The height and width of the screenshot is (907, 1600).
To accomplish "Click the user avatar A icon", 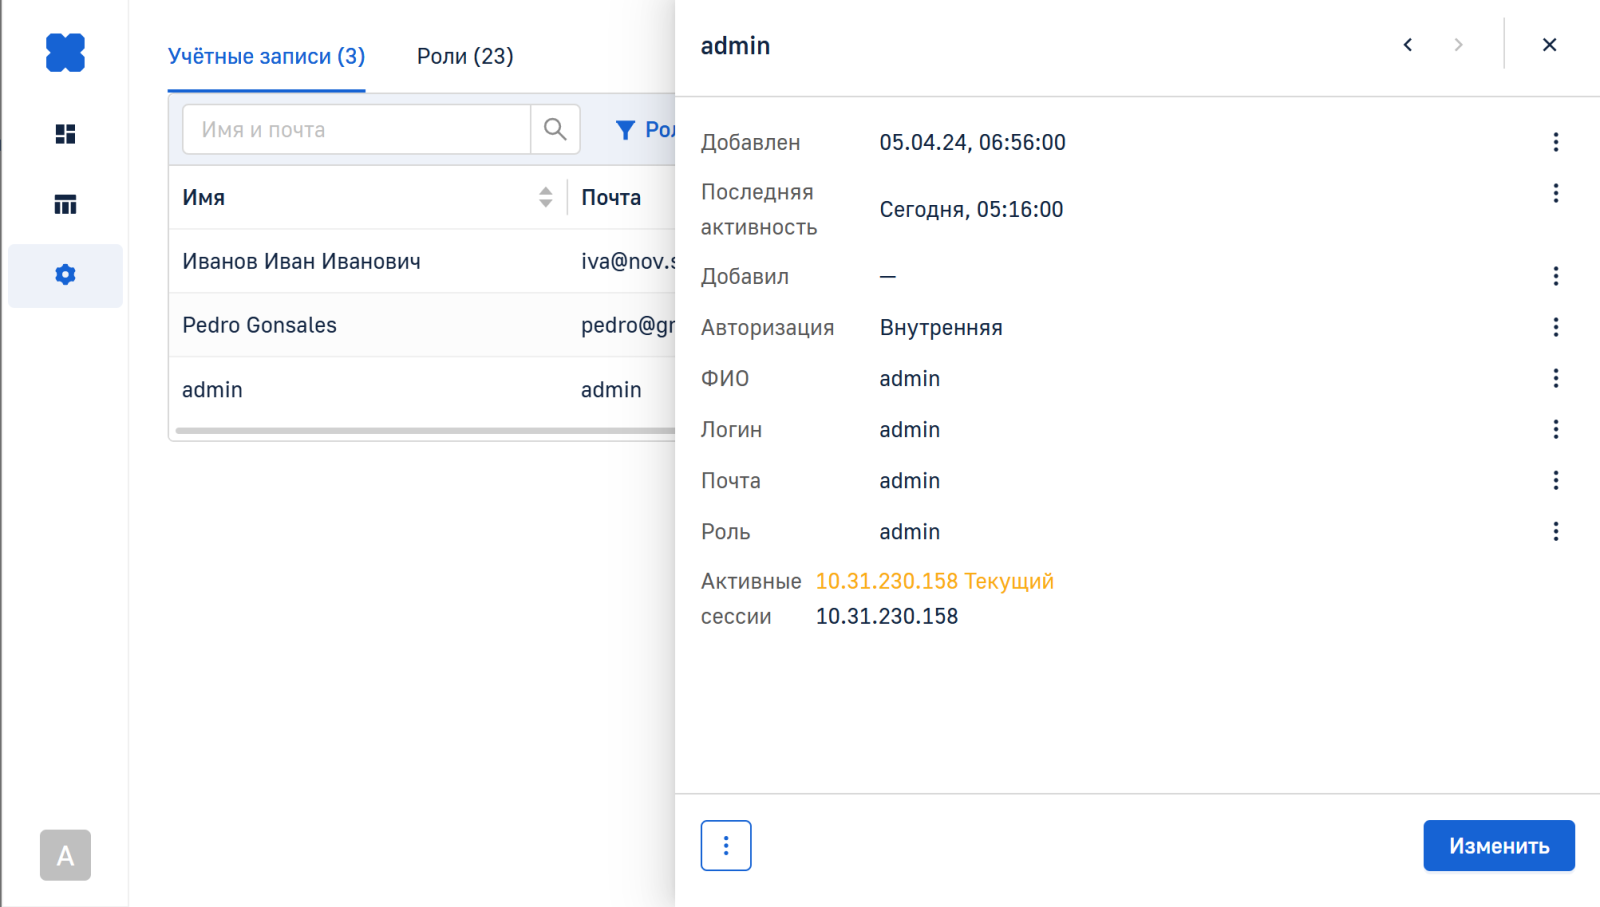I will click(x=65, y=855).
